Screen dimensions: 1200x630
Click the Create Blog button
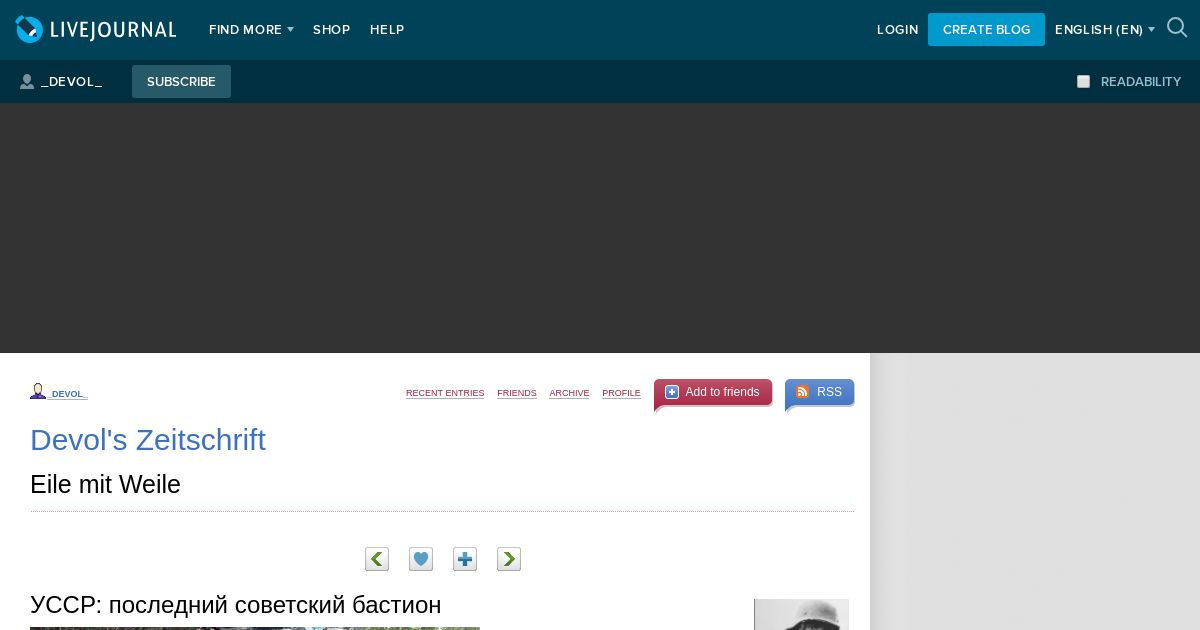[x=986, y=30]
